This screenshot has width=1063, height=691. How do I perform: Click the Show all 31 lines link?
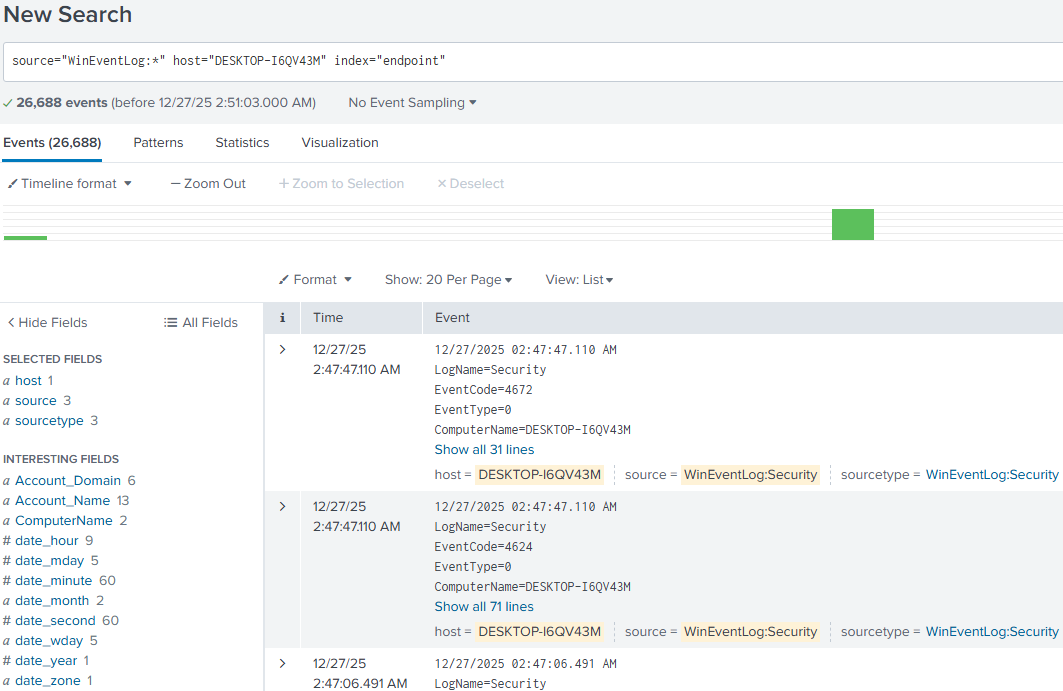(x=484, y=450)
